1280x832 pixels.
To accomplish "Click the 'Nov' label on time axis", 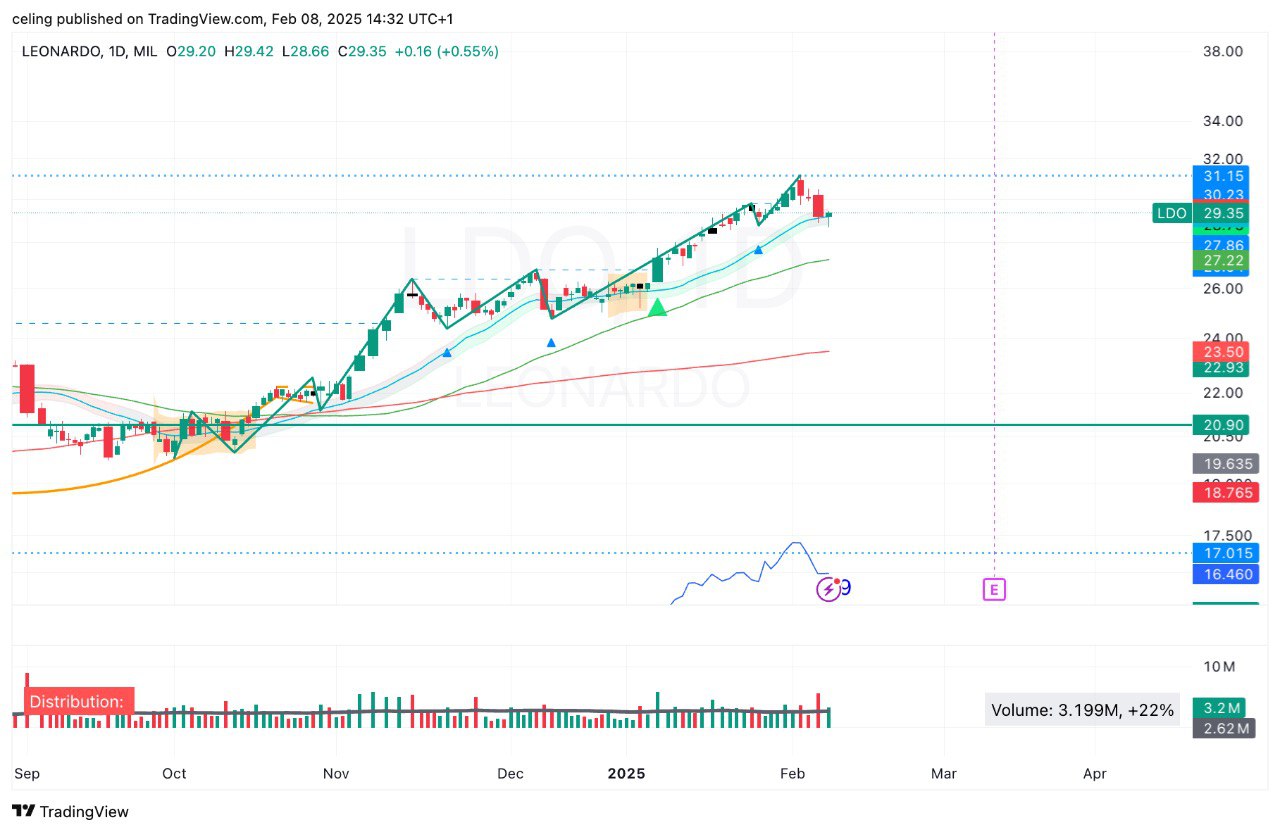I will [336, 773].
